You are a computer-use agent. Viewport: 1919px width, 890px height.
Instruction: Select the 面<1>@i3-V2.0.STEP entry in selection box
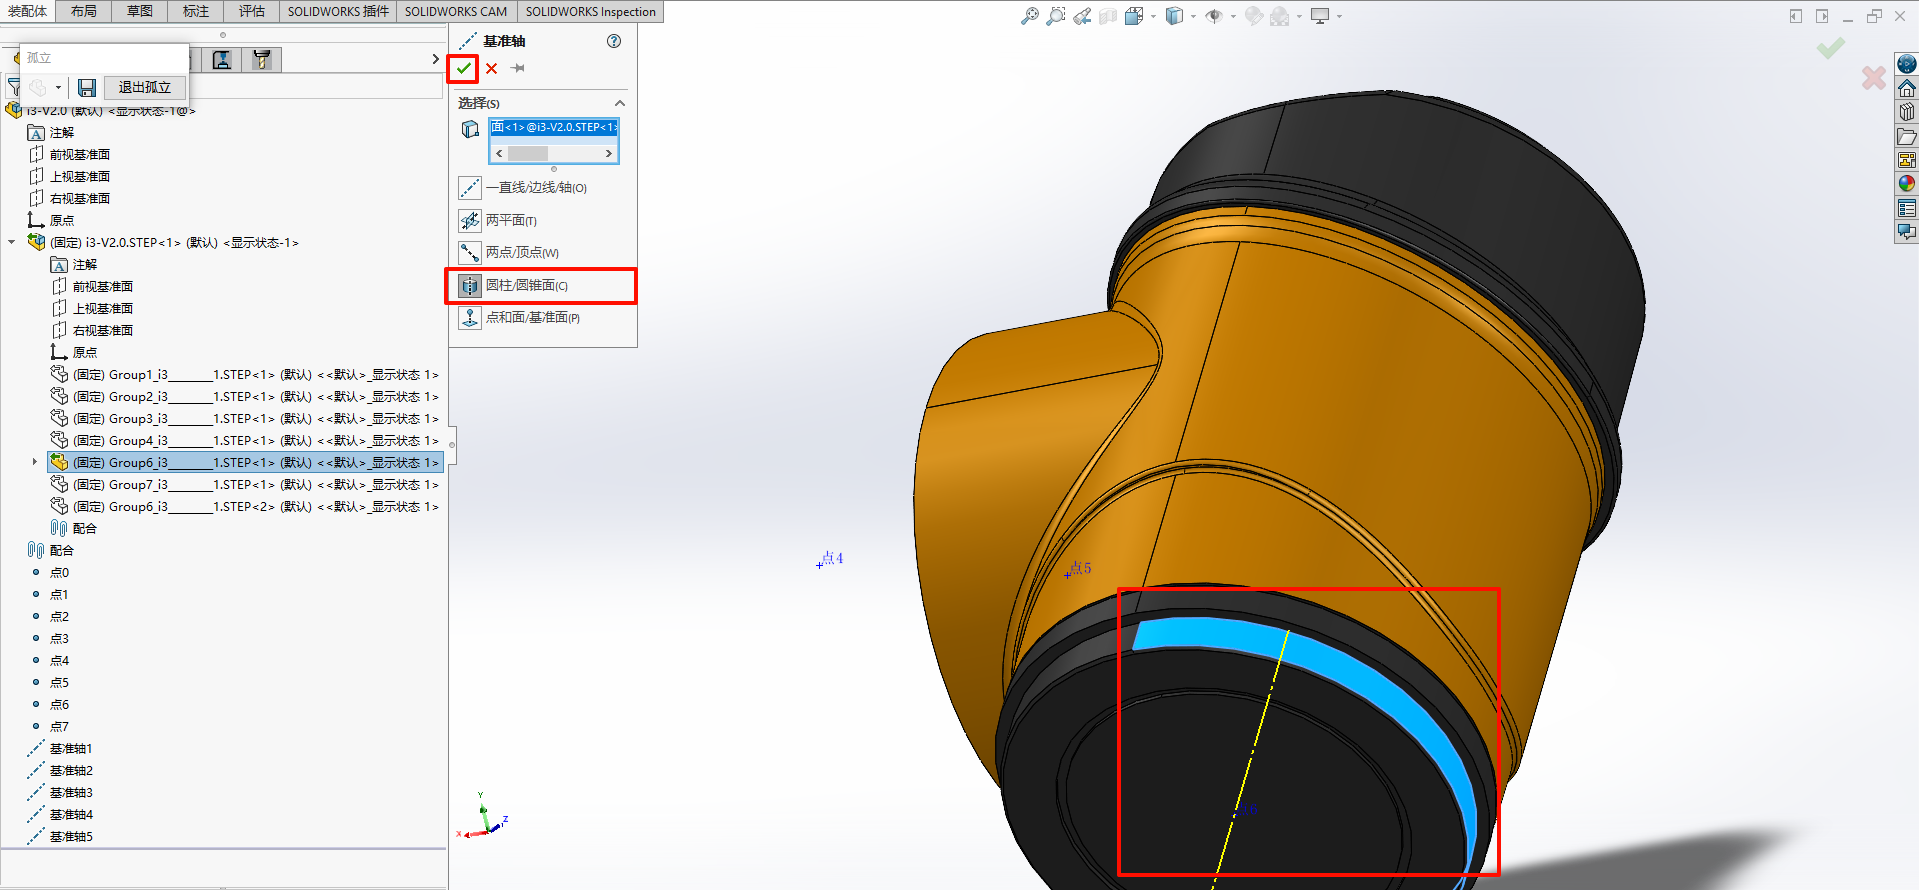[554, 127]
